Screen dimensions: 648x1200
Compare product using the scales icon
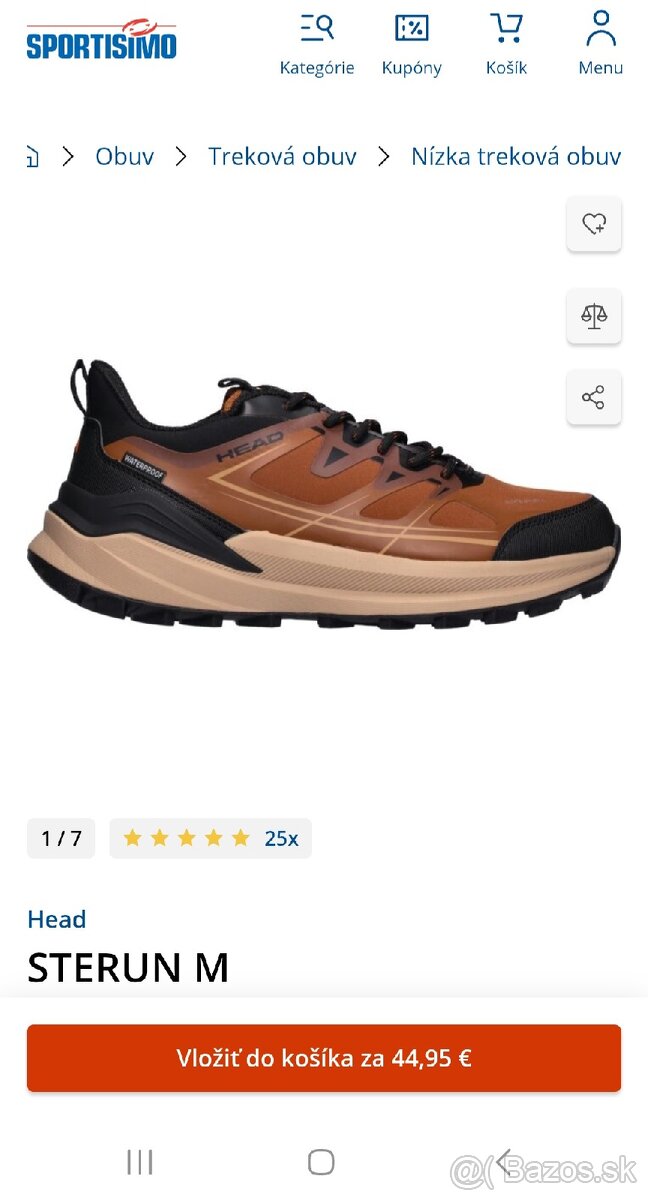(x=594, y=316)
